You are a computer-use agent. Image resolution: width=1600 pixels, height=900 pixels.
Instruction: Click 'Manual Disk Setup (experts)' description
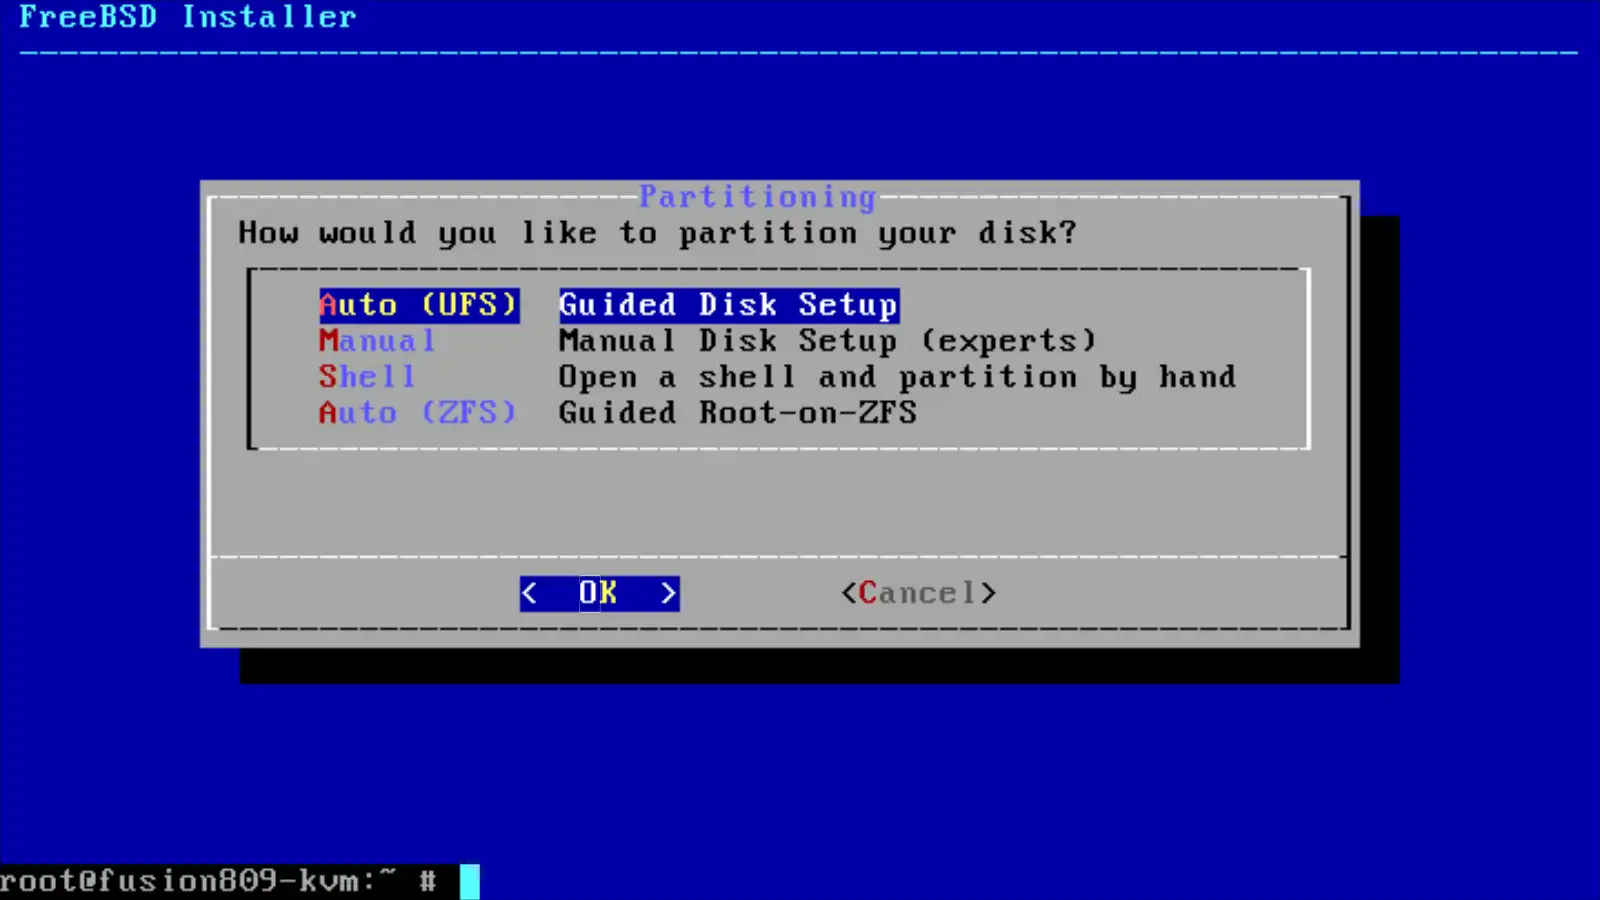(x=828, y=341)
